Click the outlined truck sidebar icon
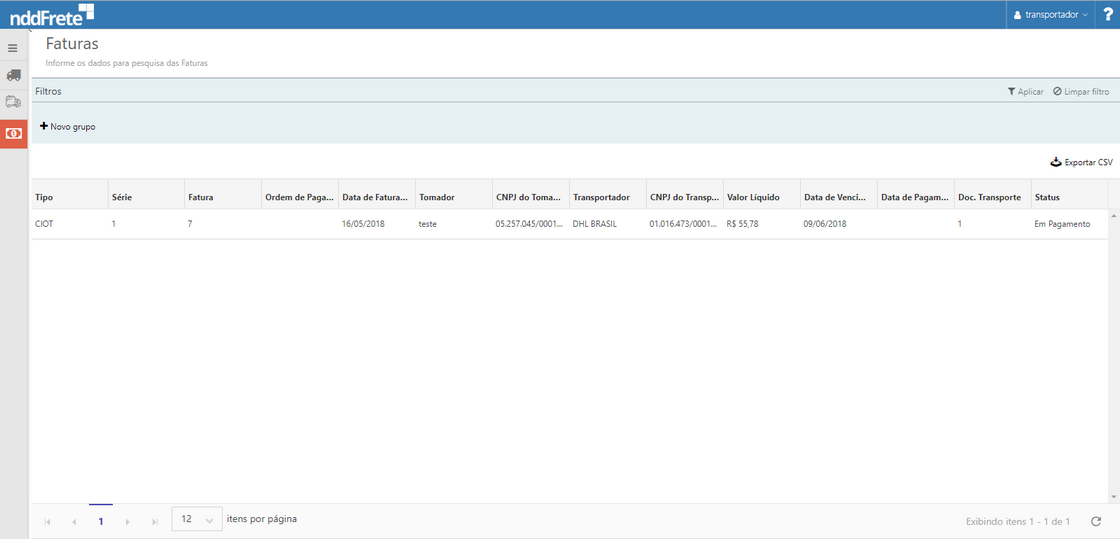Viewport: 1120px width, 539px height. pos(13,102)
